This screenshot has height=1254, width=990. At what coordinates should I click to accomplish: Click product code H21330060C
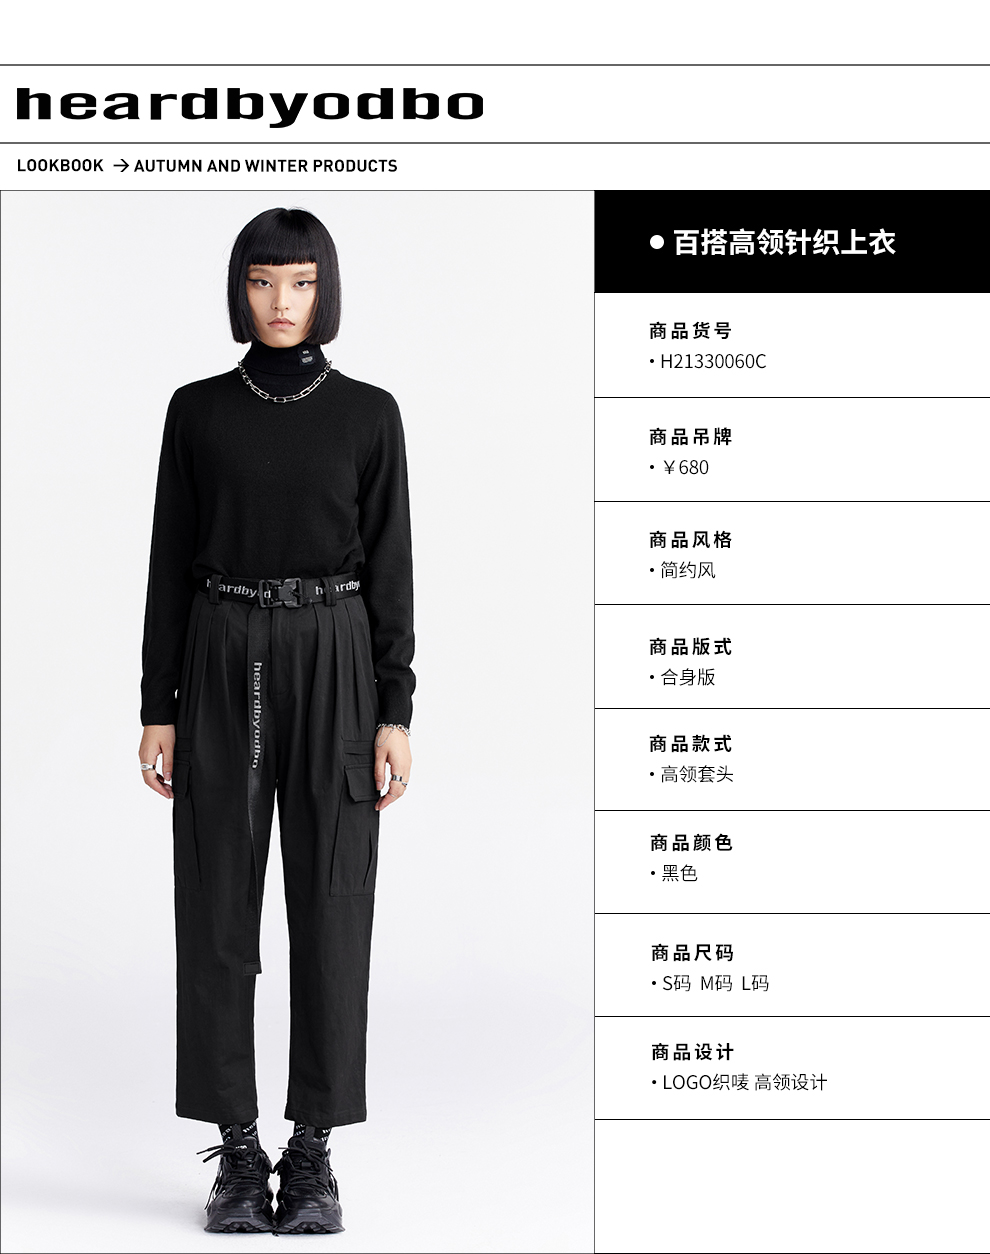[713, 362]
